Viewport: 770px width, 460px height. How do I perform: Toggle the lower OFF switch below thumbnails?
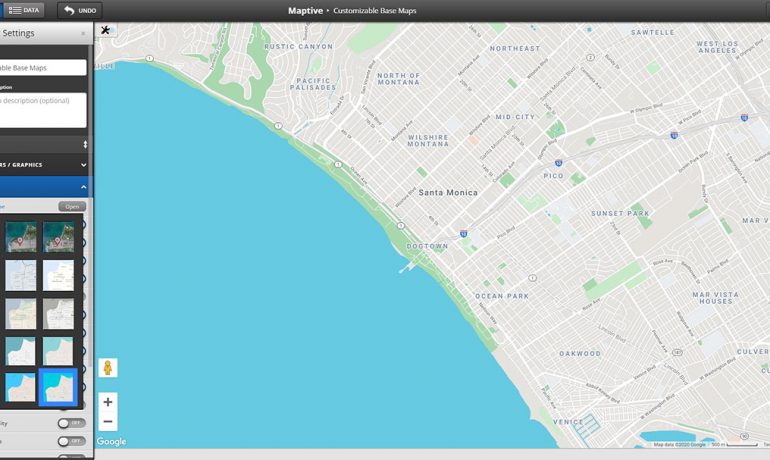(72, 441)
